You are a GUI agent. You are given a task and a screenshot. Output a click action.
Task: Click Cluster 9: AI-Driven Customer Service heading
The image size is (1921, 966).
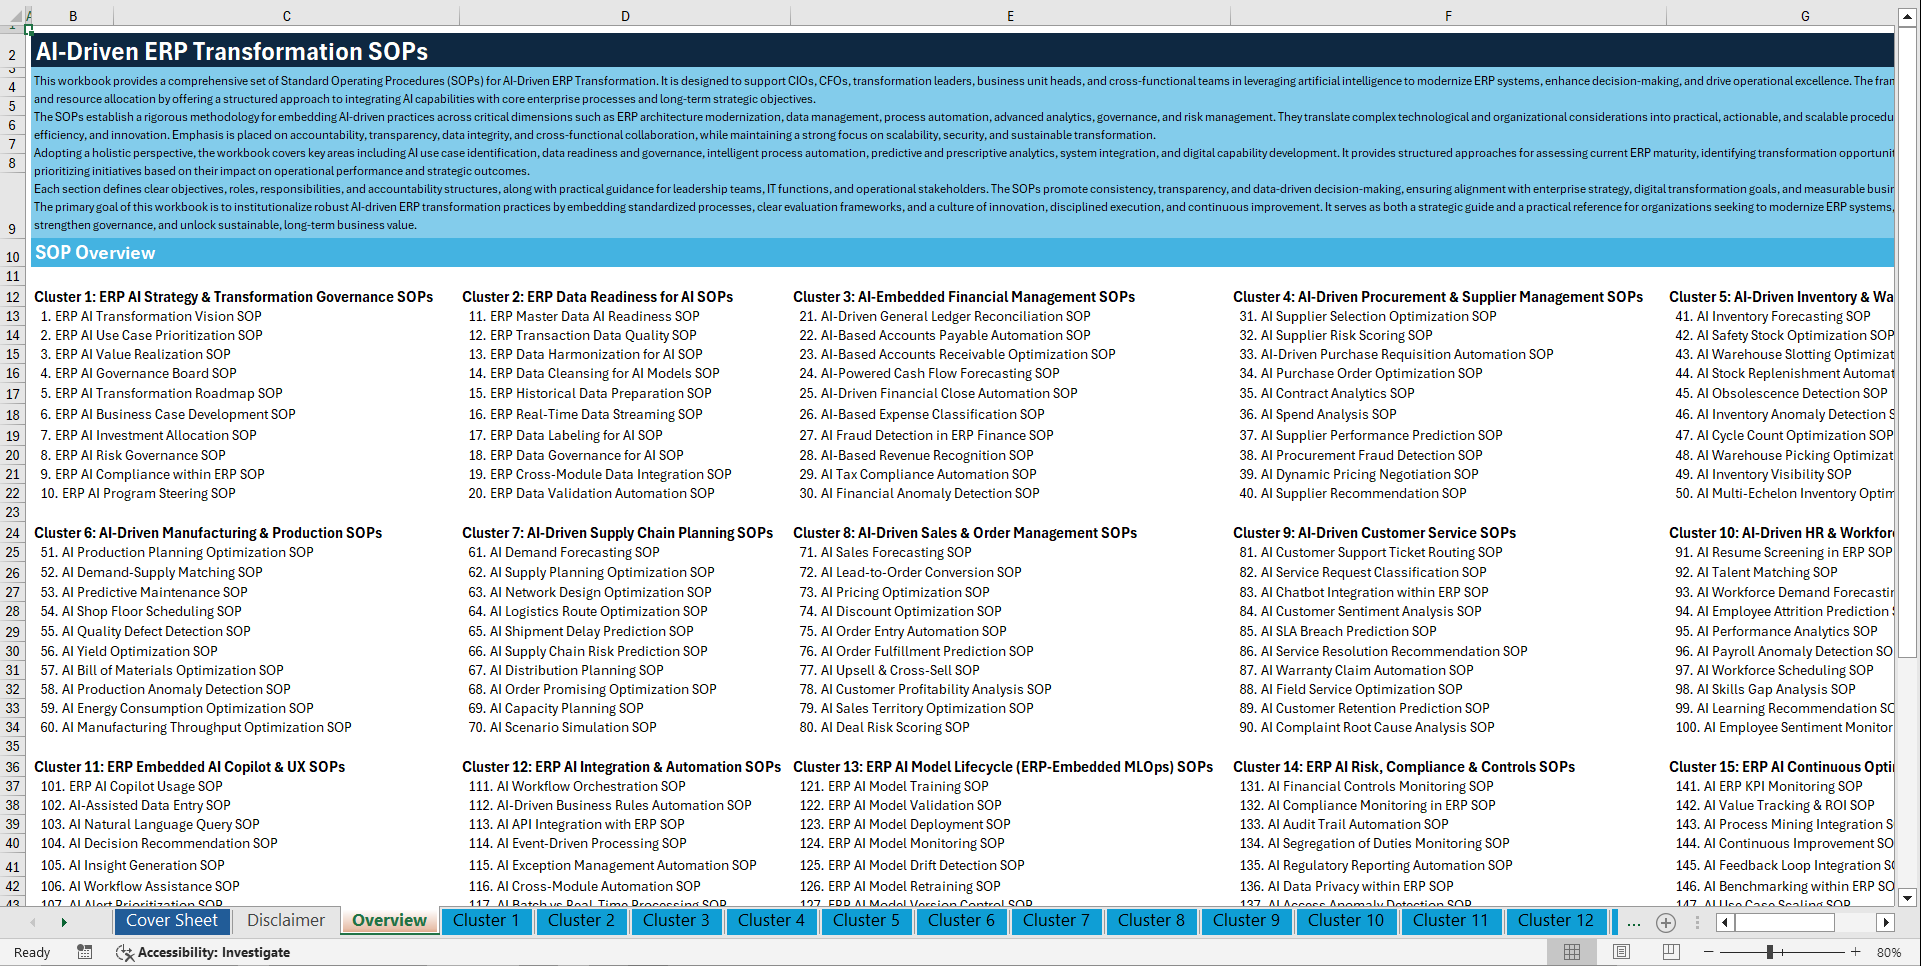[x=1374, y=533]
